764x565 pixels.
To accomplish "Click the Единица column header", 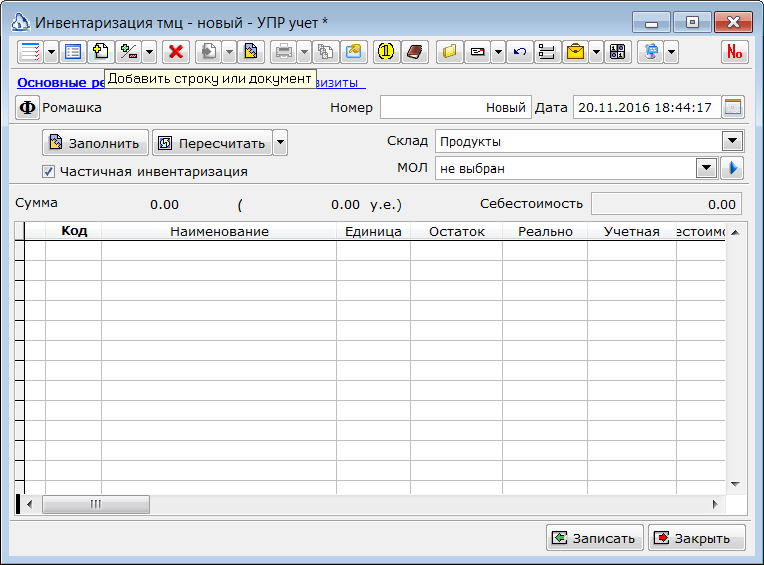I will click(x=373, y=231).
